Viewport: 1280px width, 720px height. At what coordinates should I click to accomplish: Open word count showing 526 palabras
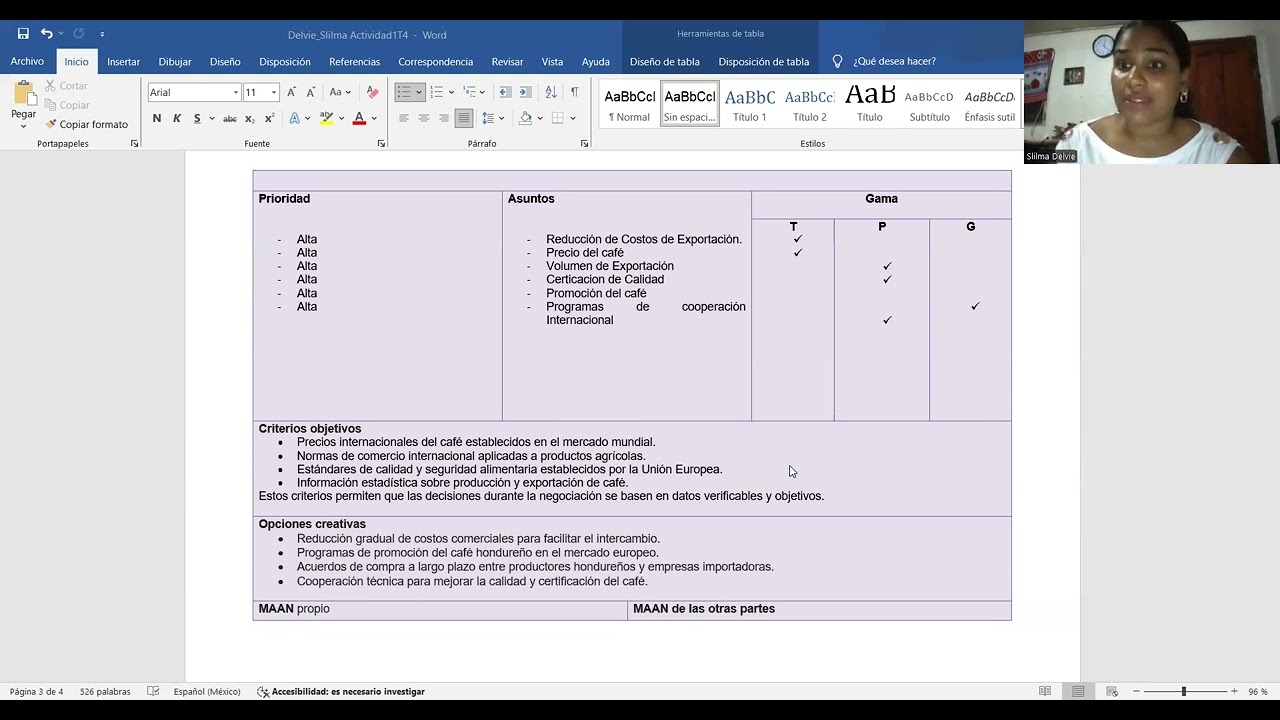pyautogui.click(x=105, y=691)
